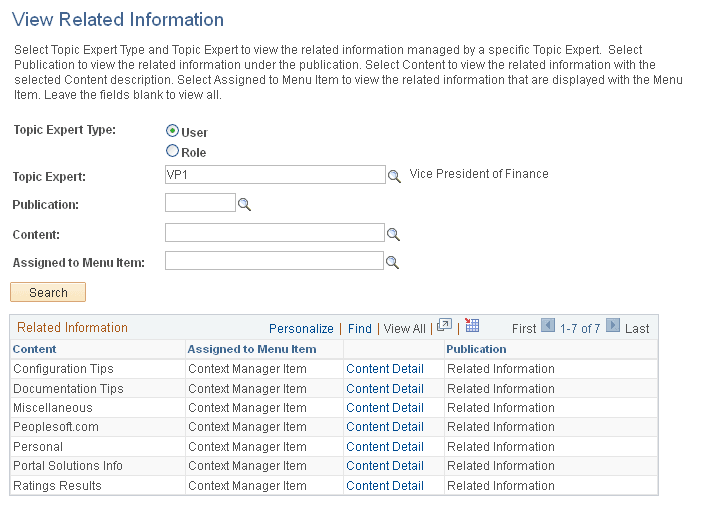Click the grid Zoom popup icon
The height and width of the screenshot is (514, 701).
tap(445, 326)
